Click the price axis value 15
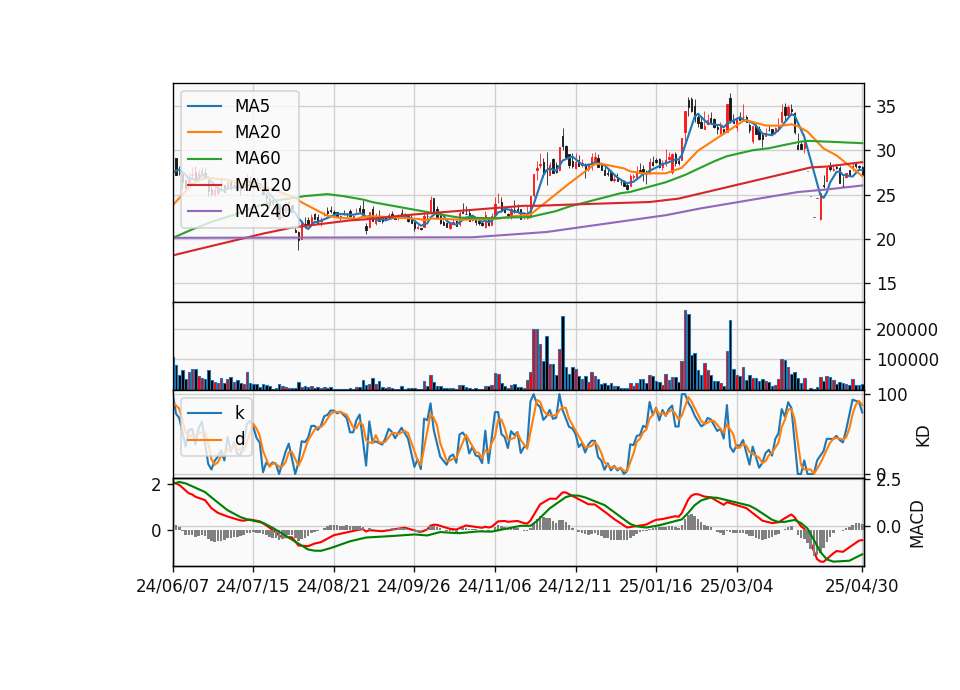The height and width of the screenshot is (690, 960). click(x=885, y=284)
